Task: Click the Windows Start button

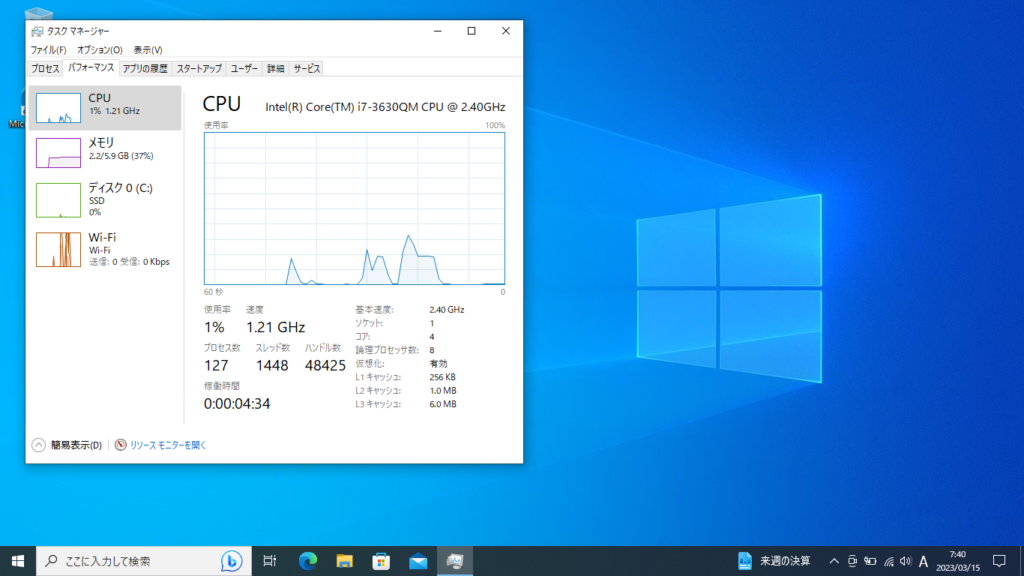Action: tap(18, 560)
